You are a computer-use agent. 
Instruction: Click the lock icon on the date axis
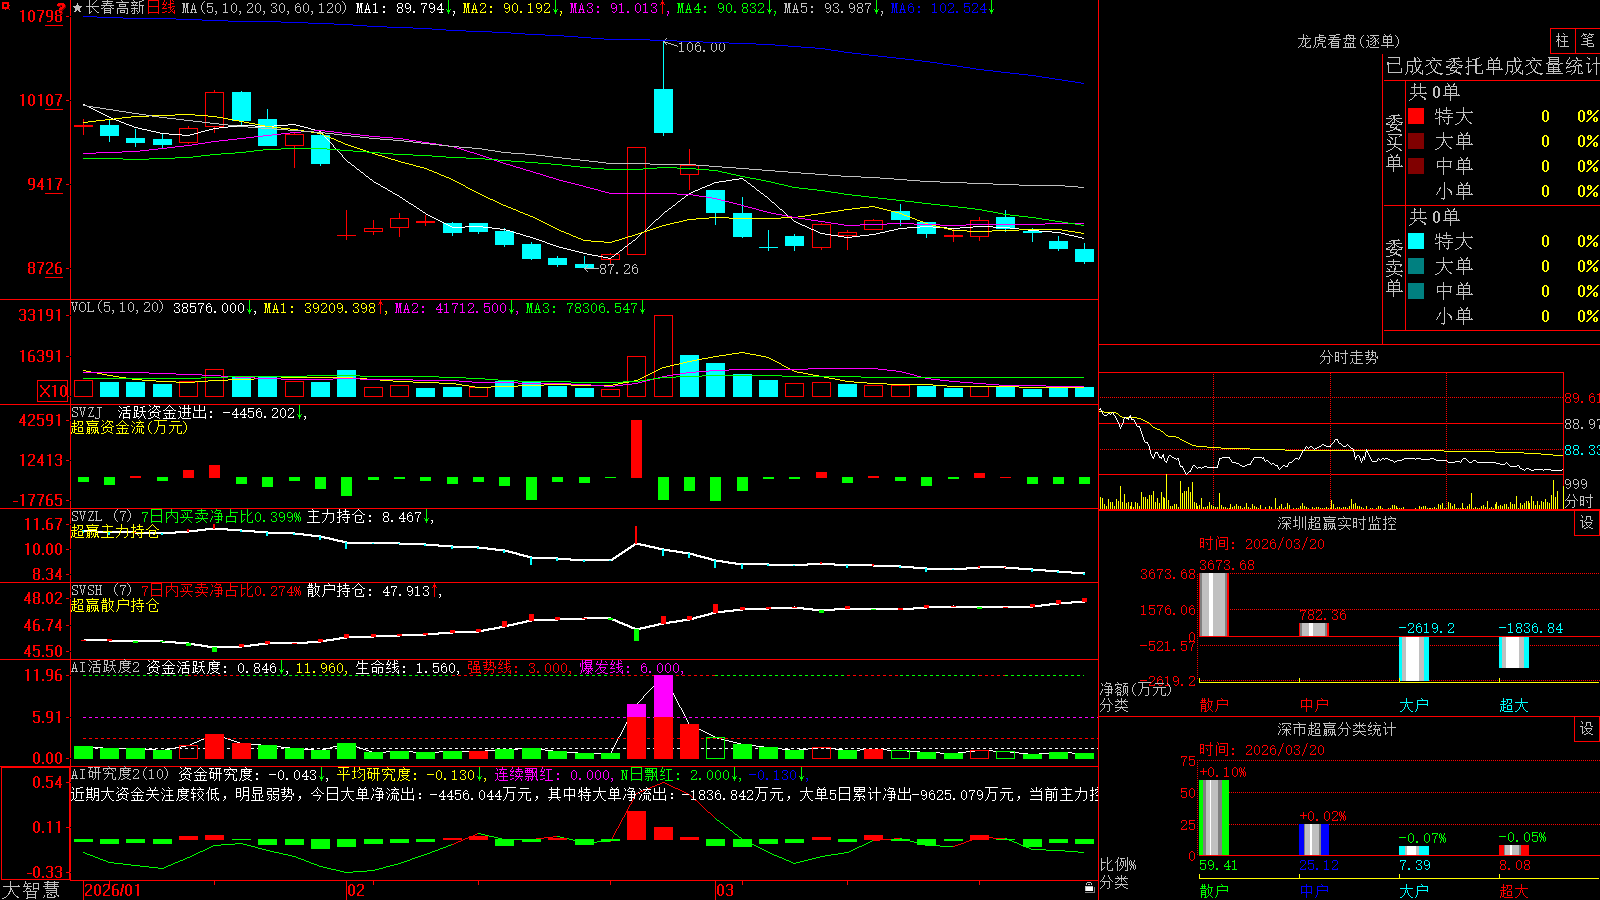(x=1089, y=887)
